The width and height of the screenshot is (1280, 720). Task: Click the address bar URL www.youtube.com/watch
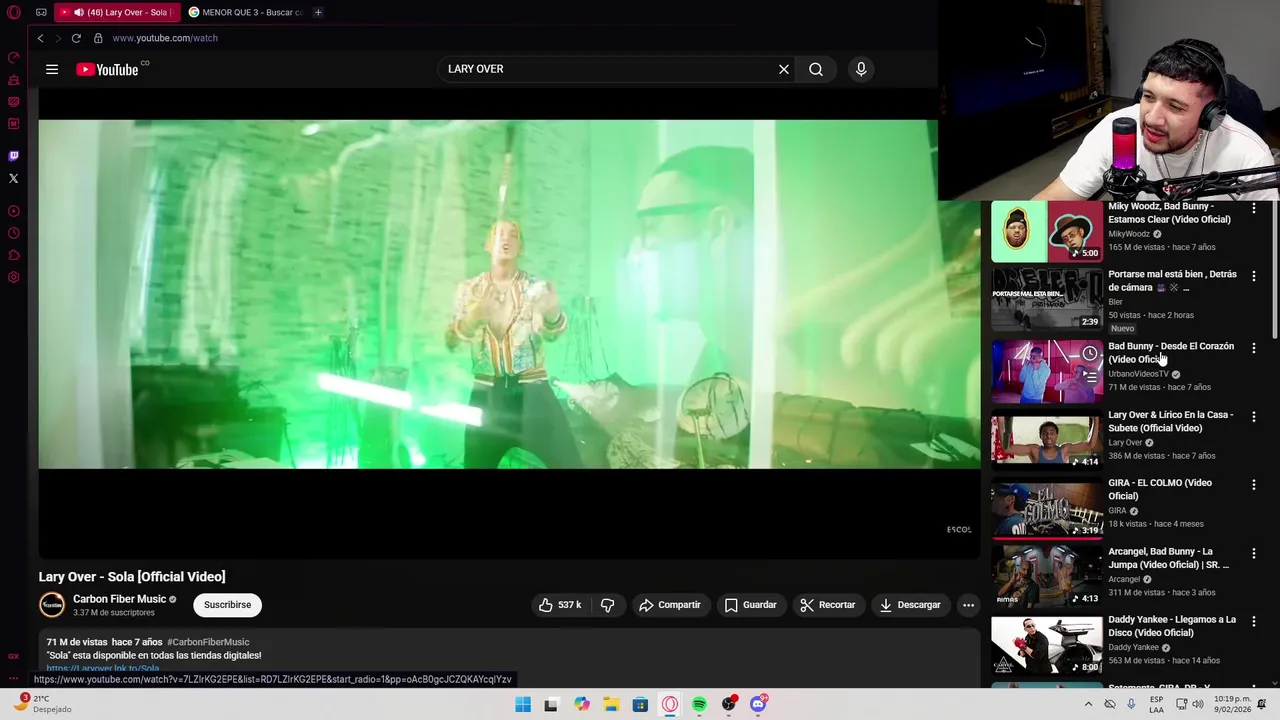point(165,38)
